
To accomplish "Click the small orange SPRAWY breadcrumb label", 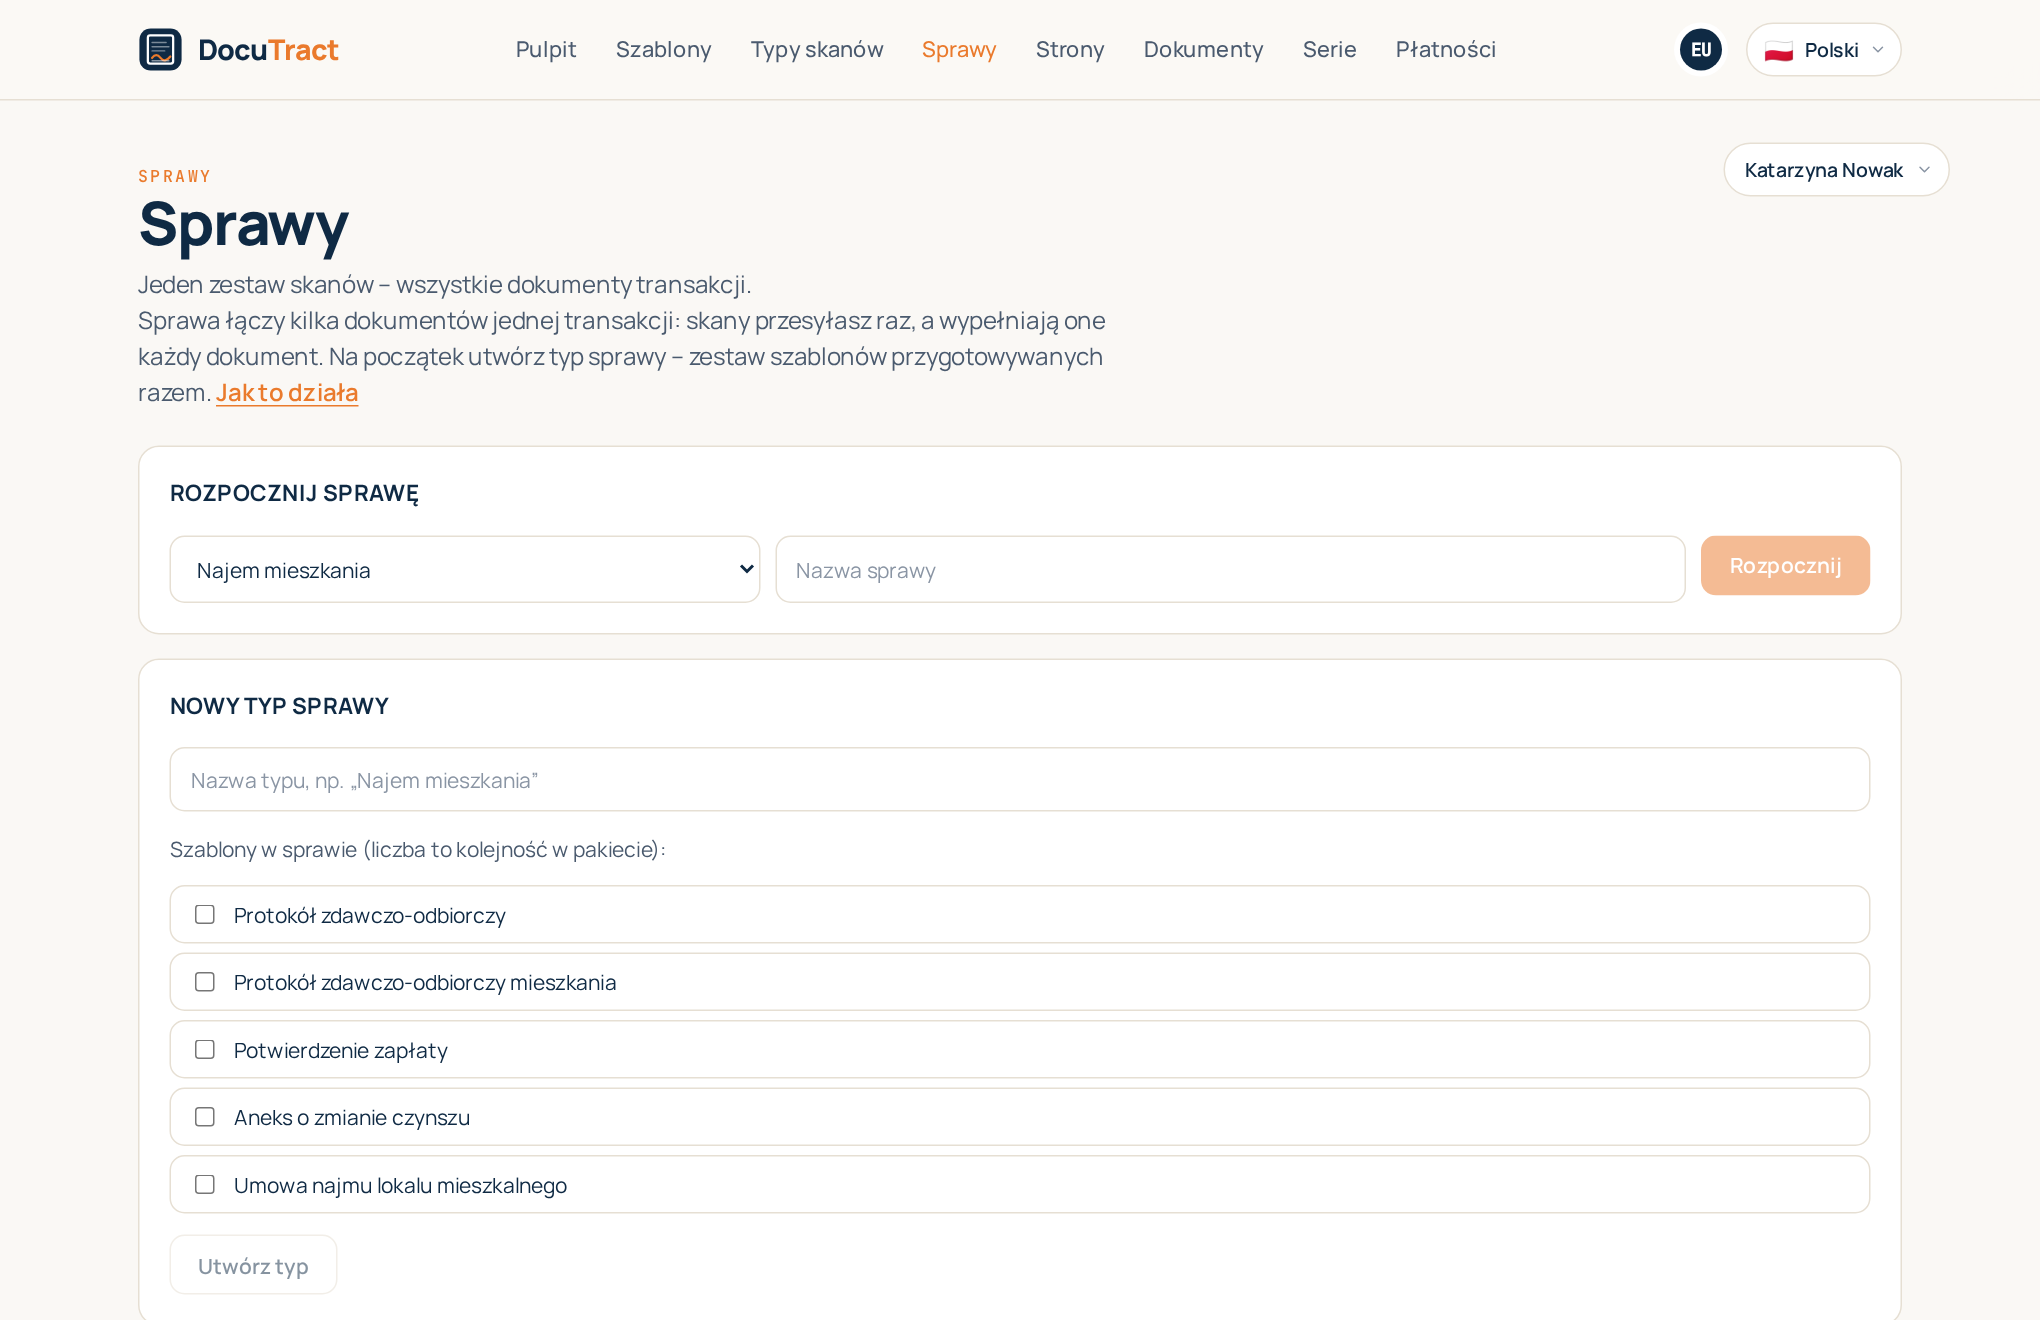I will click(x=174, y=176).
